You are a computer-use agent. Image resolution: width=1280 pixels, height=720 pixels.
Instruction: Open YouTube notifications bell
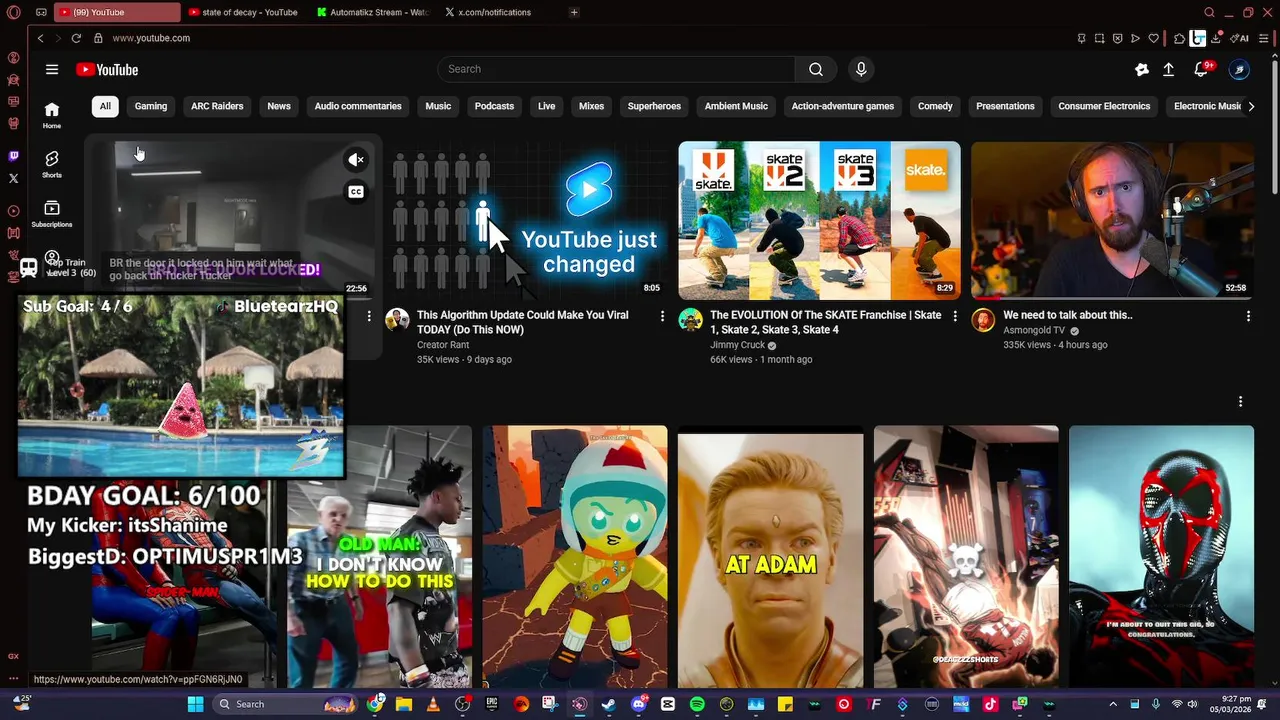[1202, 69]
